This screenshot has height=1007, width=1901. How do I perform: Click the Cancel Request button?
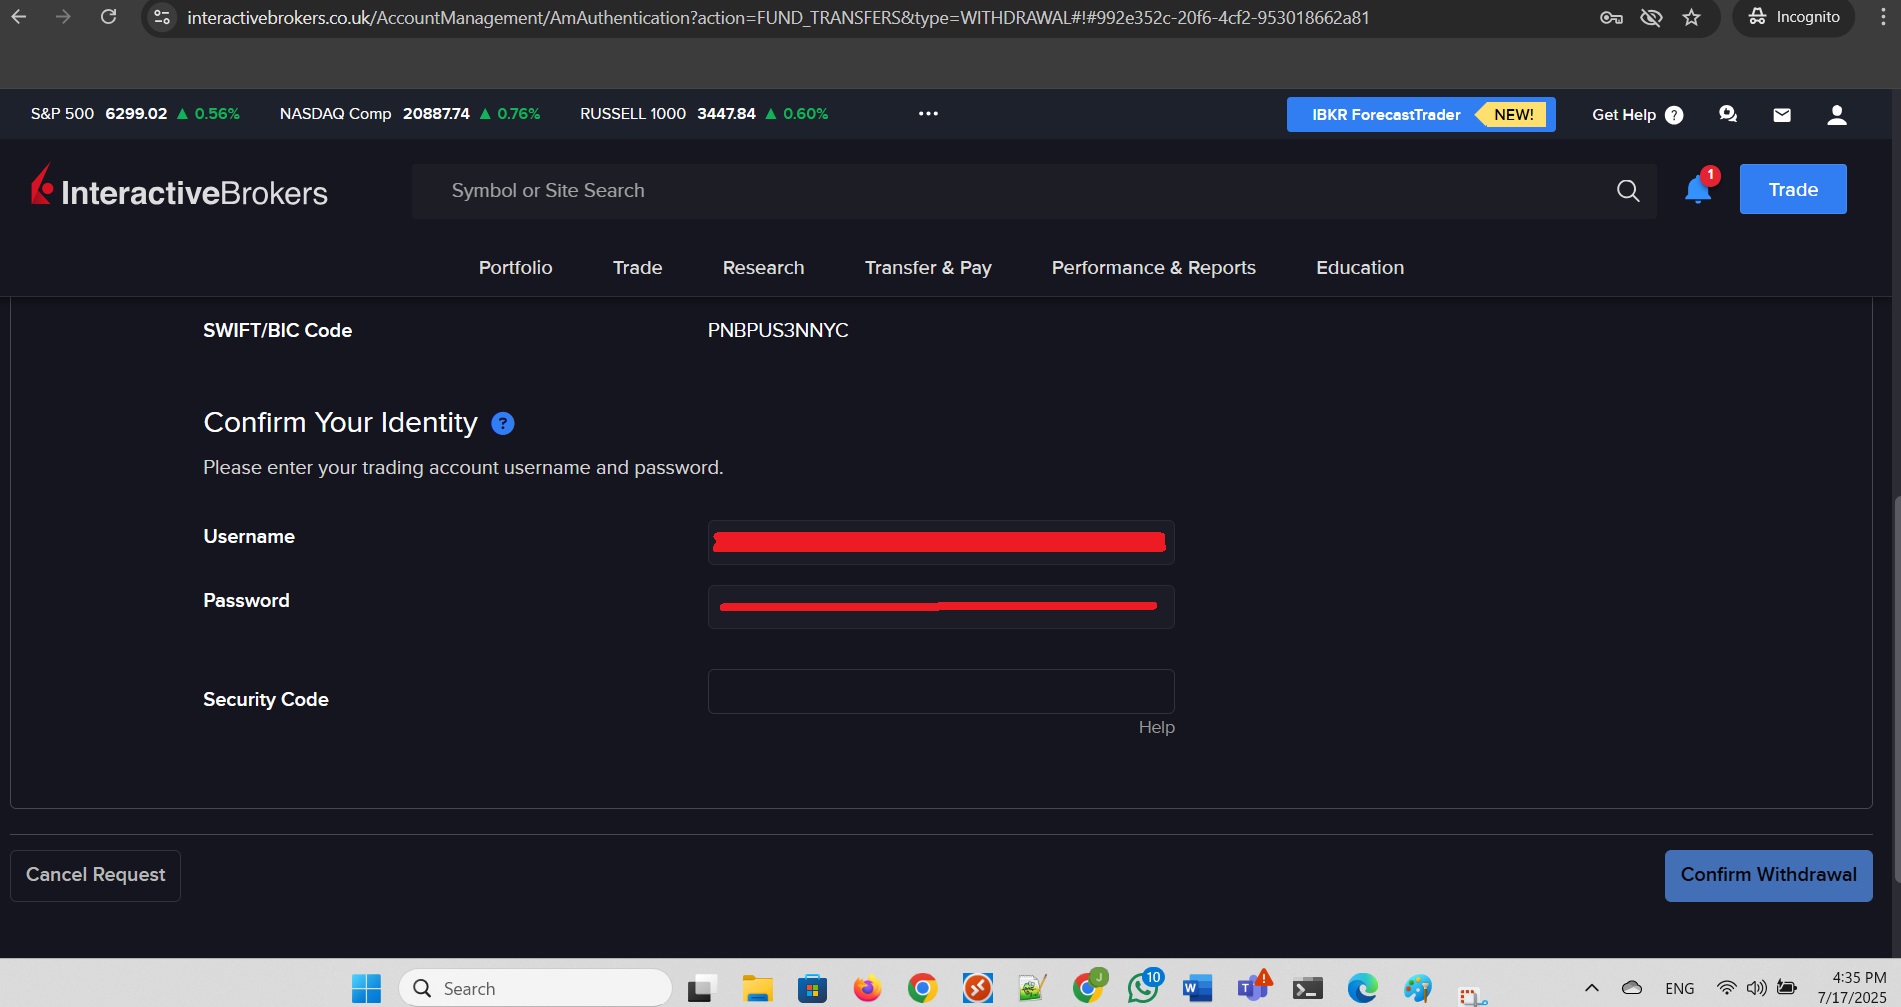coord(95,875)
